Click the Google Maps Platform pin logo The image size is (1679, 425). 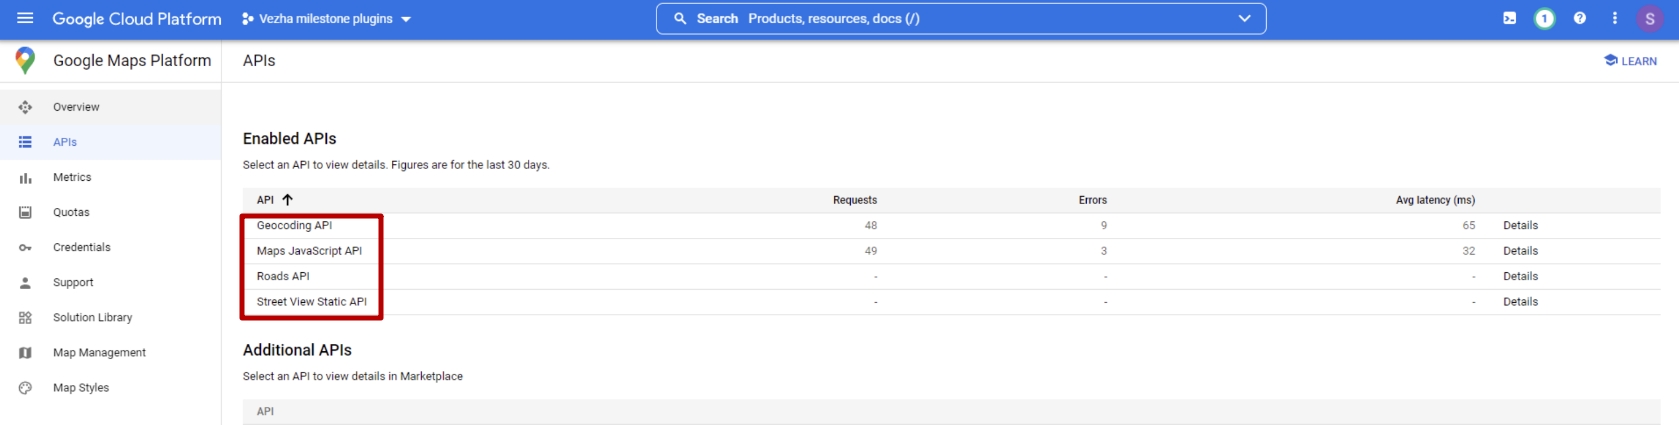coord(25,61)
